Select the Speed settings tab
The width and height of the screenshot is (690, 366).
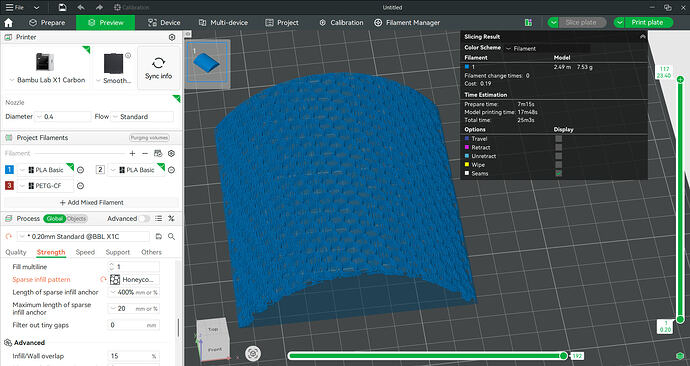85,252
